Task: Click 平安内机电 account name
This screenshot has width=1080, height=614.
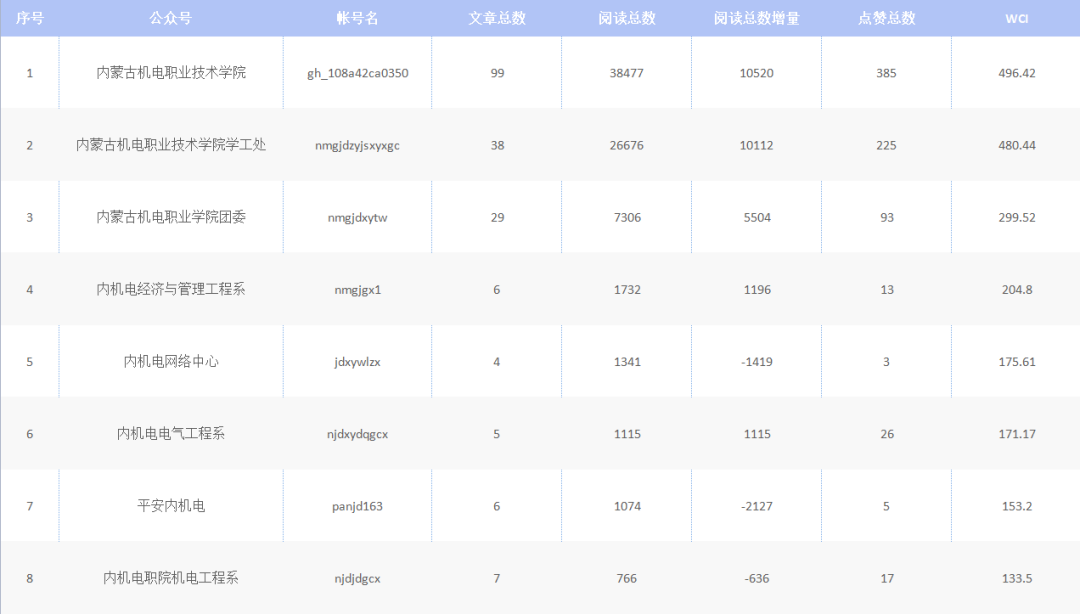Action: pyautogui.click(x=171, y=506)
